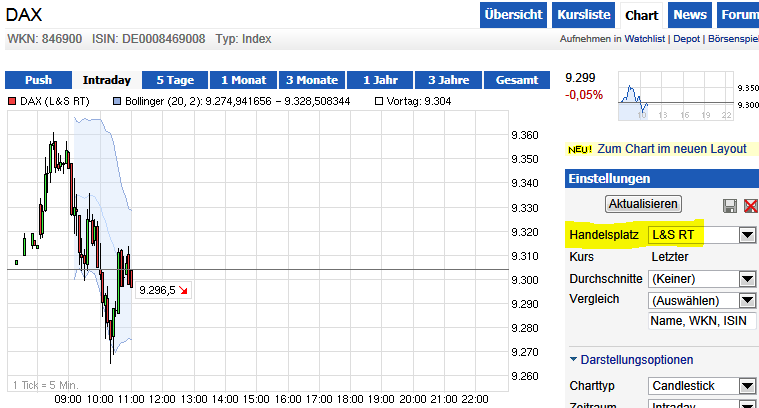Click the Name, WKN, ISIN input field
759x408 pixels.
click(701, 321)
